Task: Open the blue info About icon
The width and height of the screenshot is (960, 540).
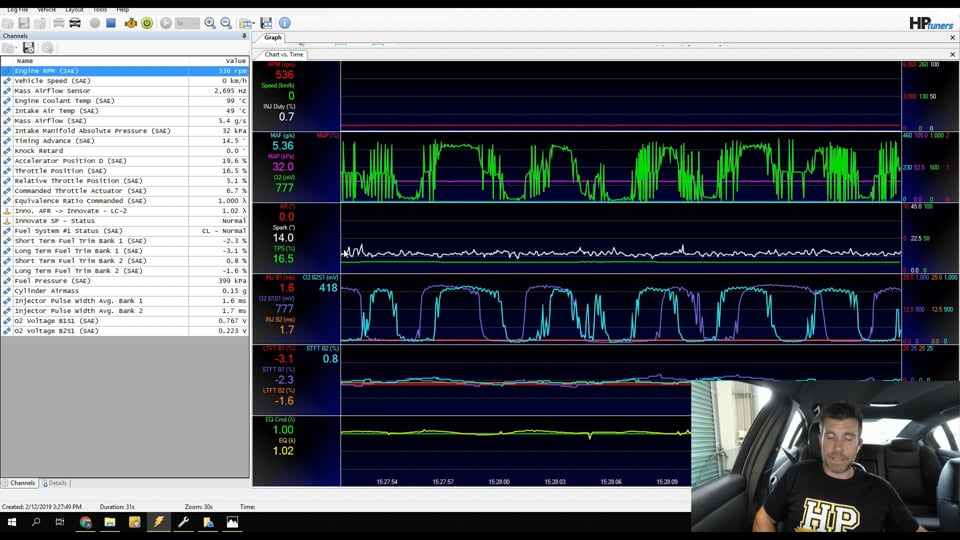Action: (x=285, y=23)
